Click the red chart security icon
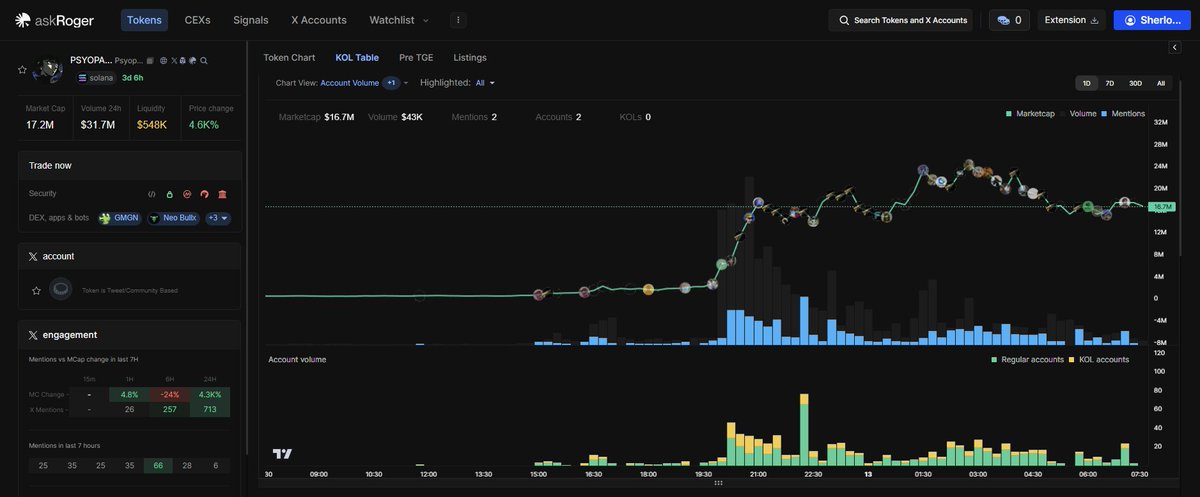The height and width of the screenshot is (497, 1200). (x=187, y=193)
